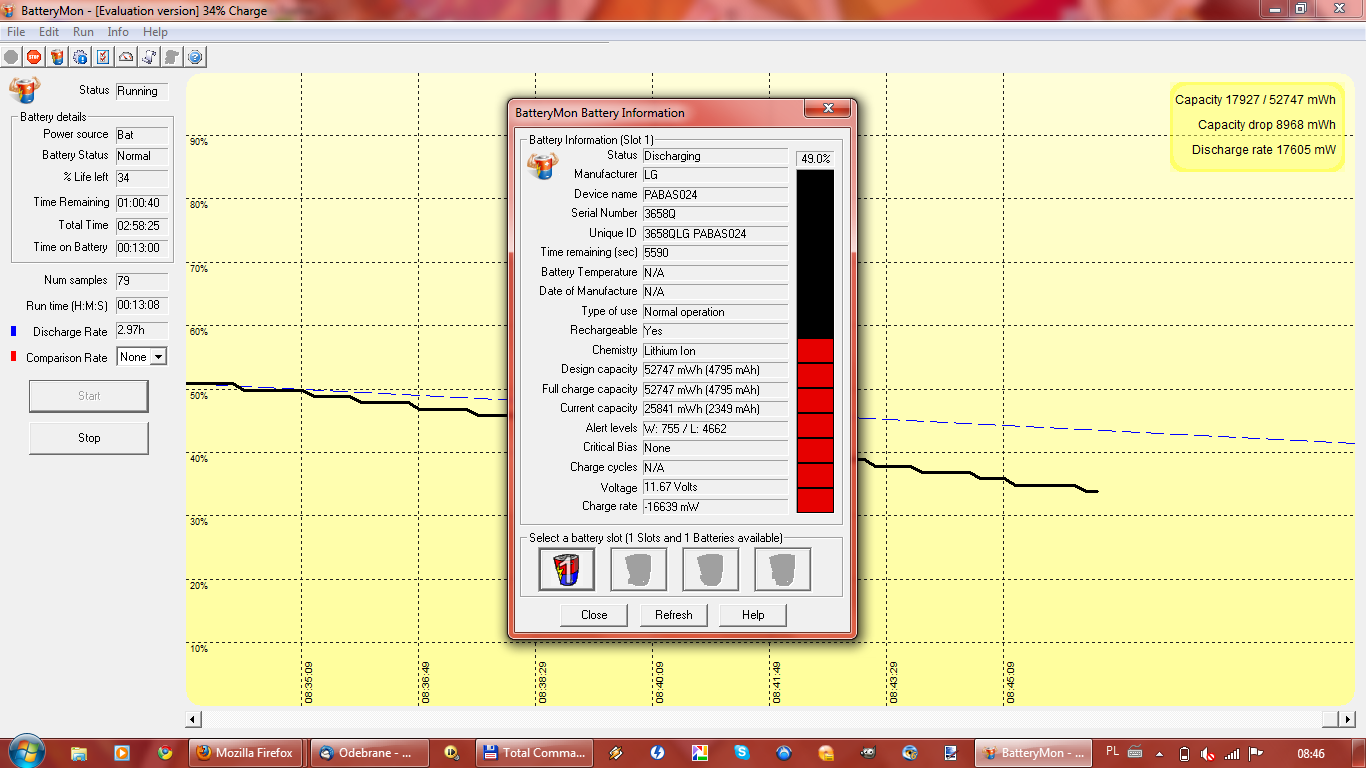Viewport: 1366px width, 768px height.
Task: Click the Refresh button
Action: click(674, 615)
